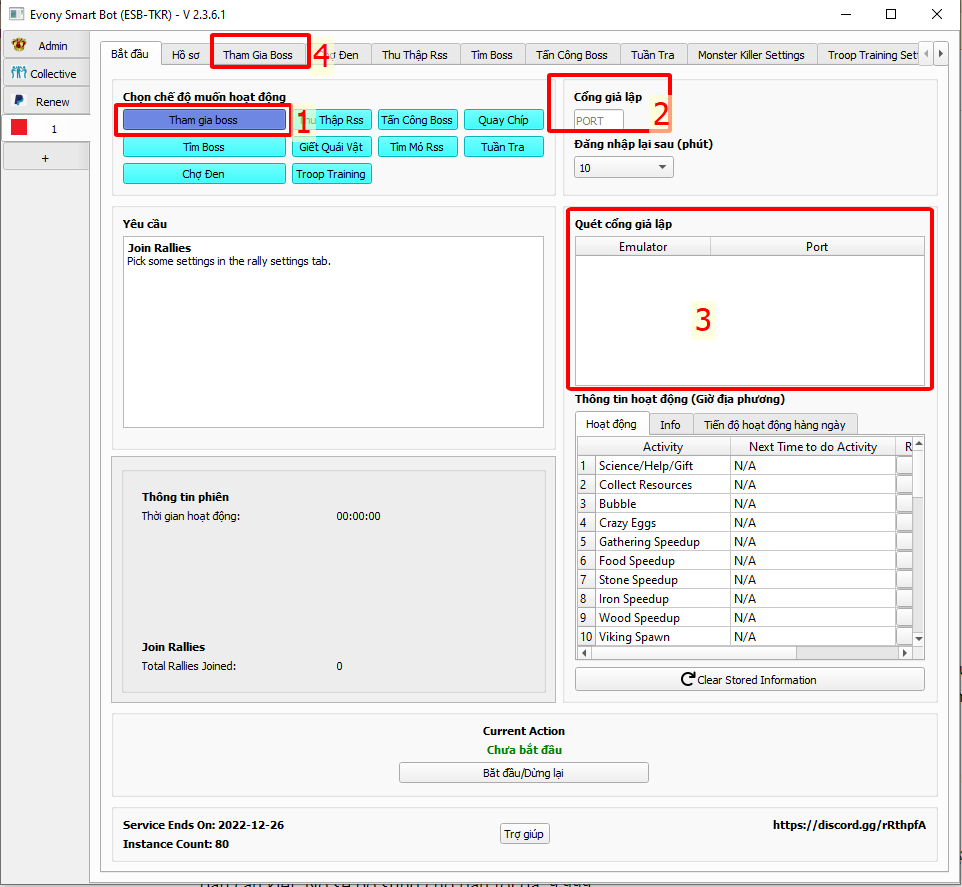Select the Crazy Eggs row

click(x=745, y=523)
